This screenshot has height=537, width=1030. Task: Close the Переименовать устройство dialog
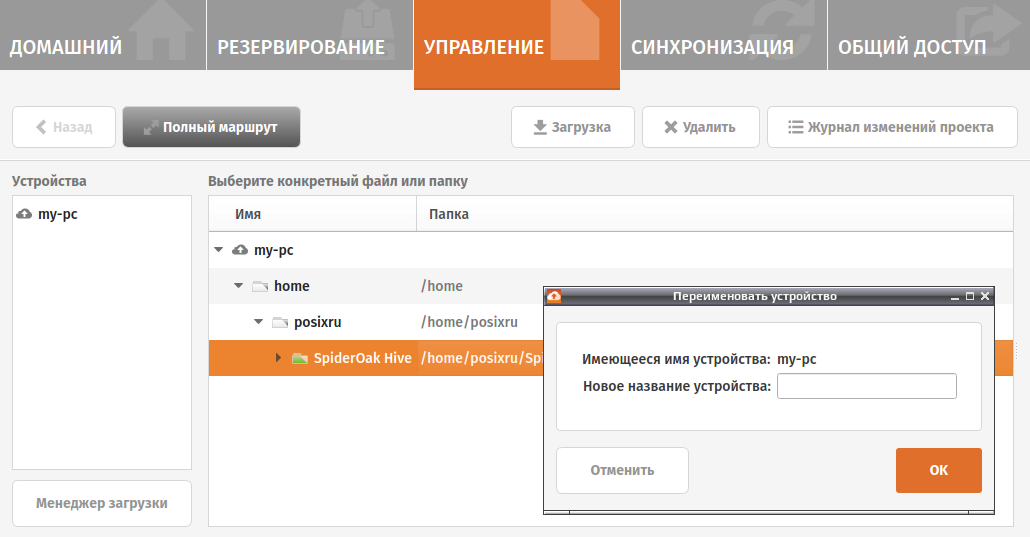point(985,296)
